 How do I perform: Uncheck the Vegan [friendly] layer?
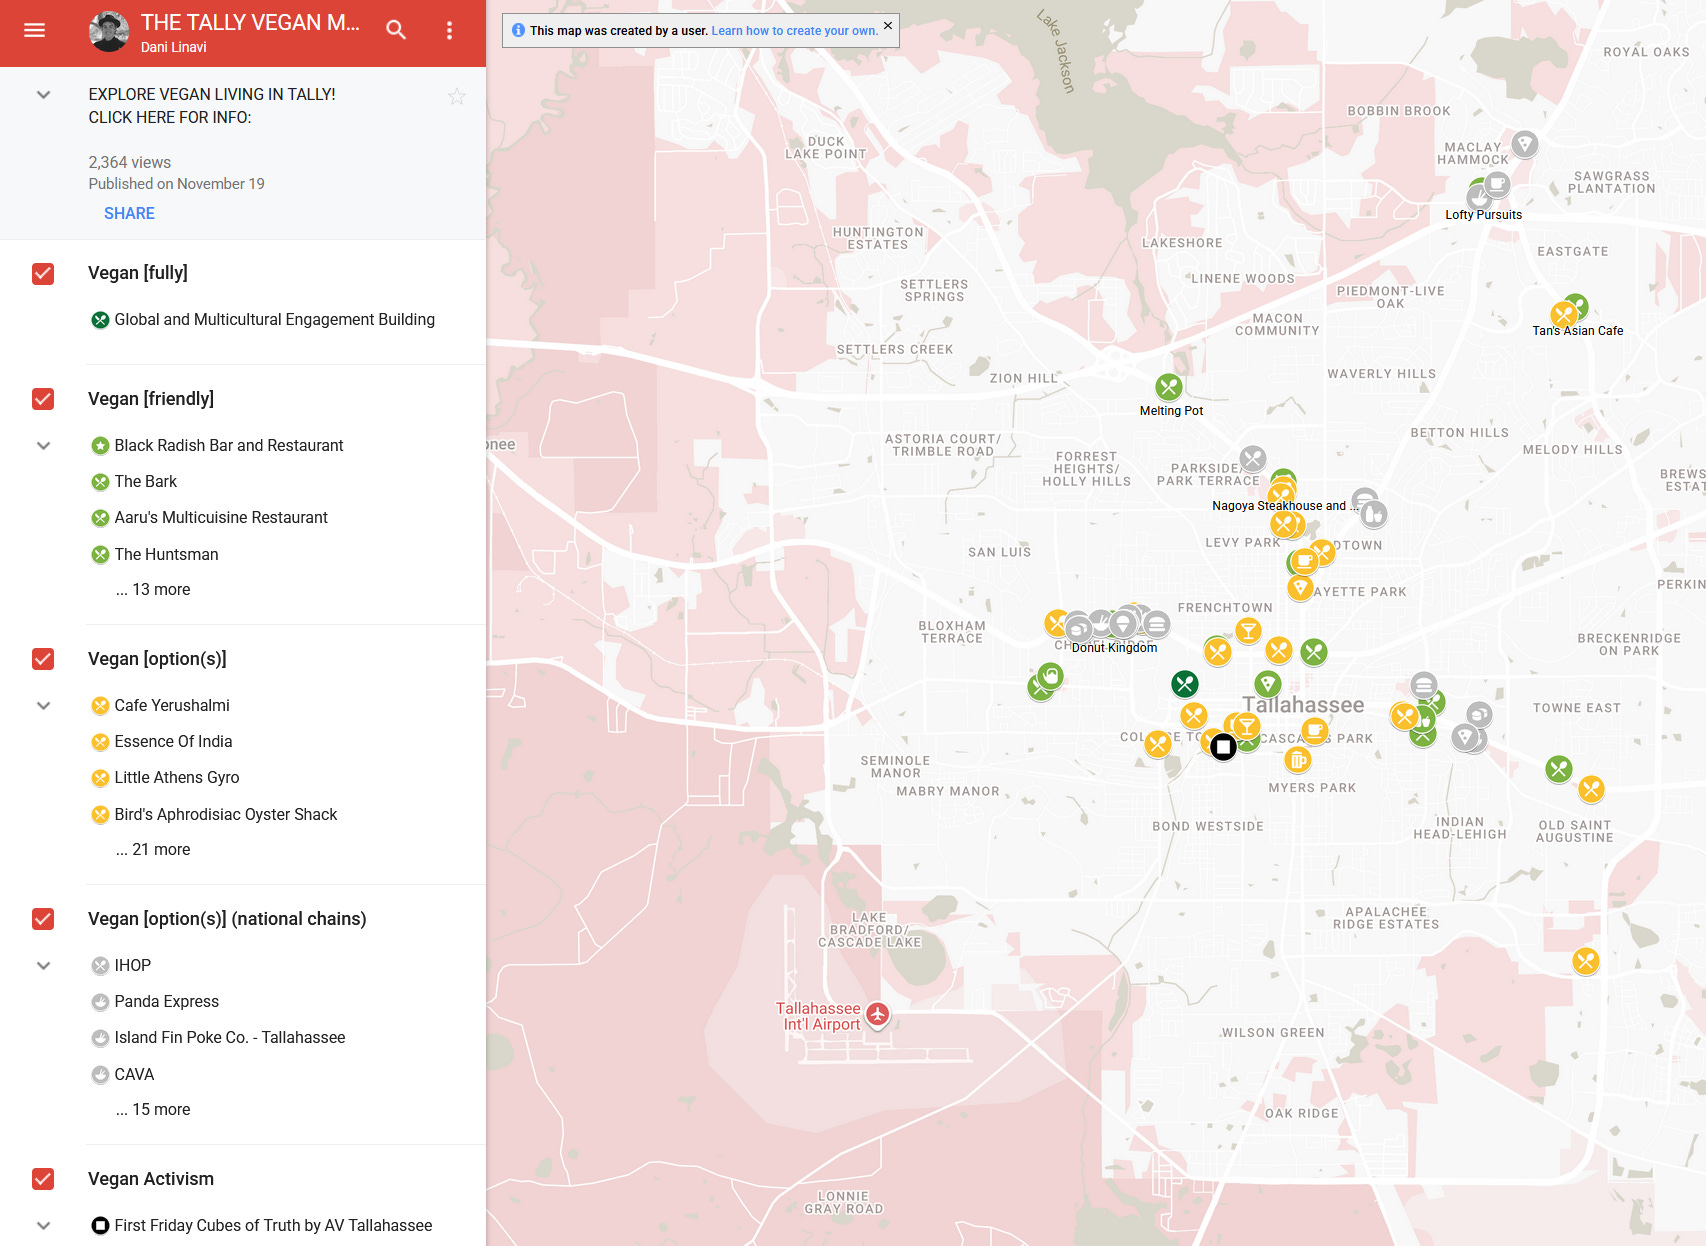pyautogui.click(x=43, y=399)
